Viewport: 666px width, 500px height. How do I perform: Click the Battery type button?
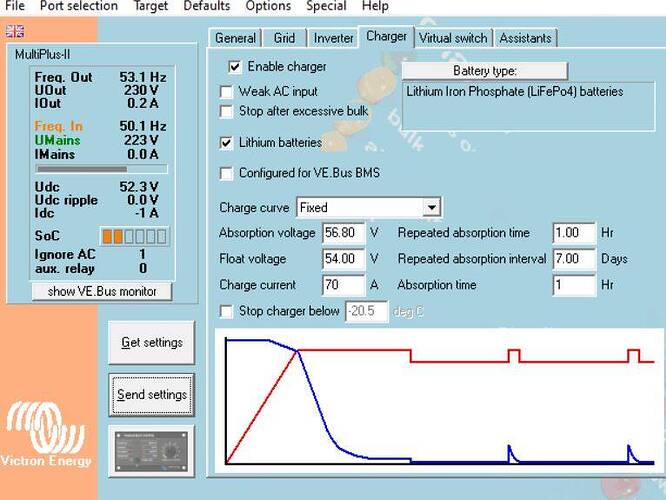485,71
